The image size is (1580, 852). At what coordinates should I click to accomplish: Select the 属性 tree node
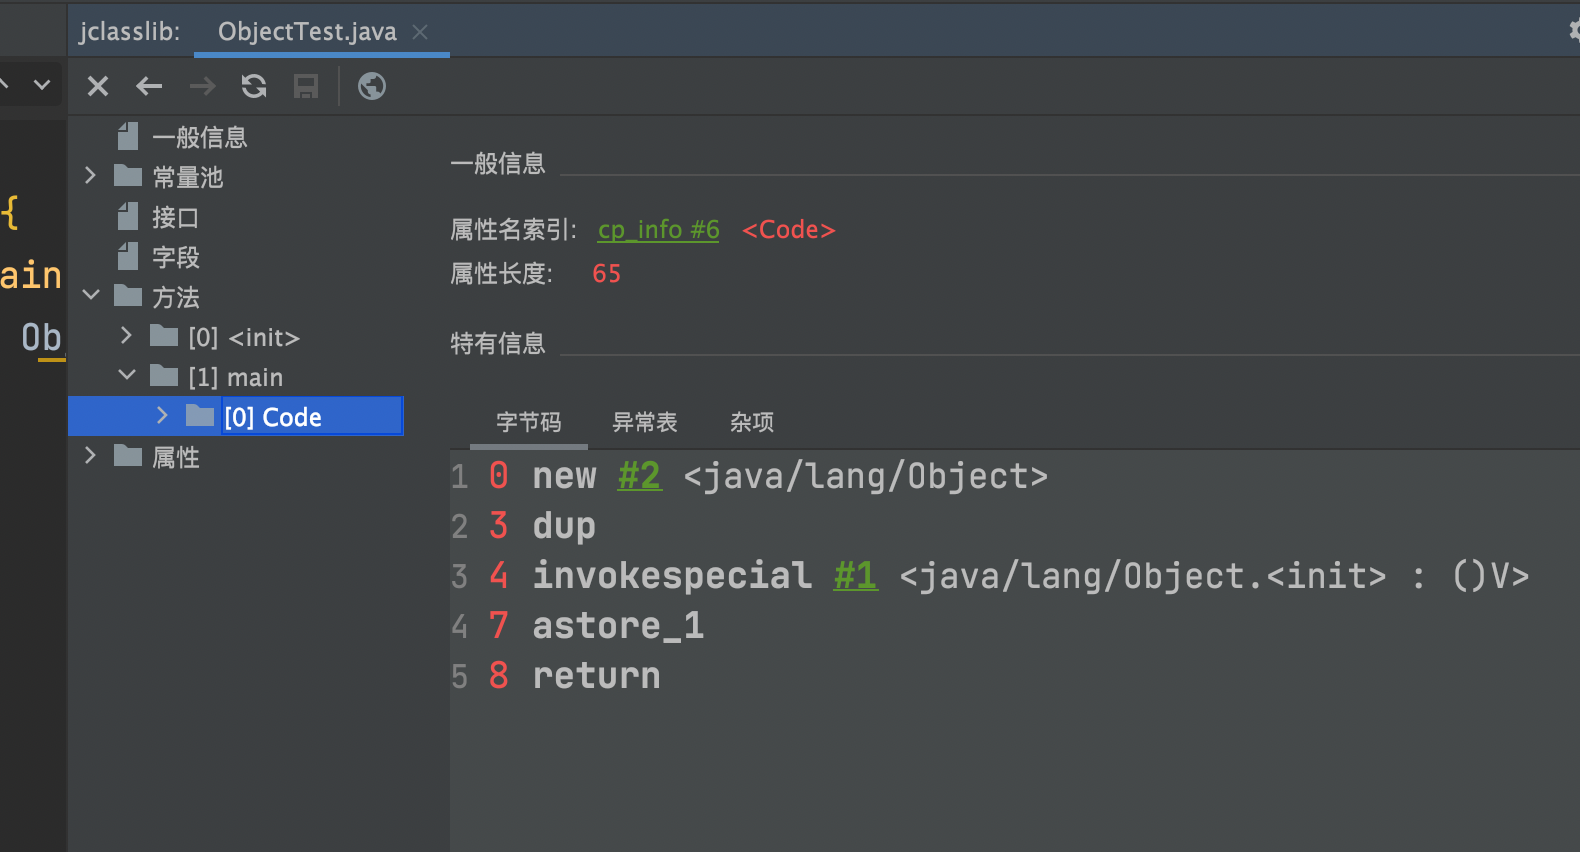[175, 457]
